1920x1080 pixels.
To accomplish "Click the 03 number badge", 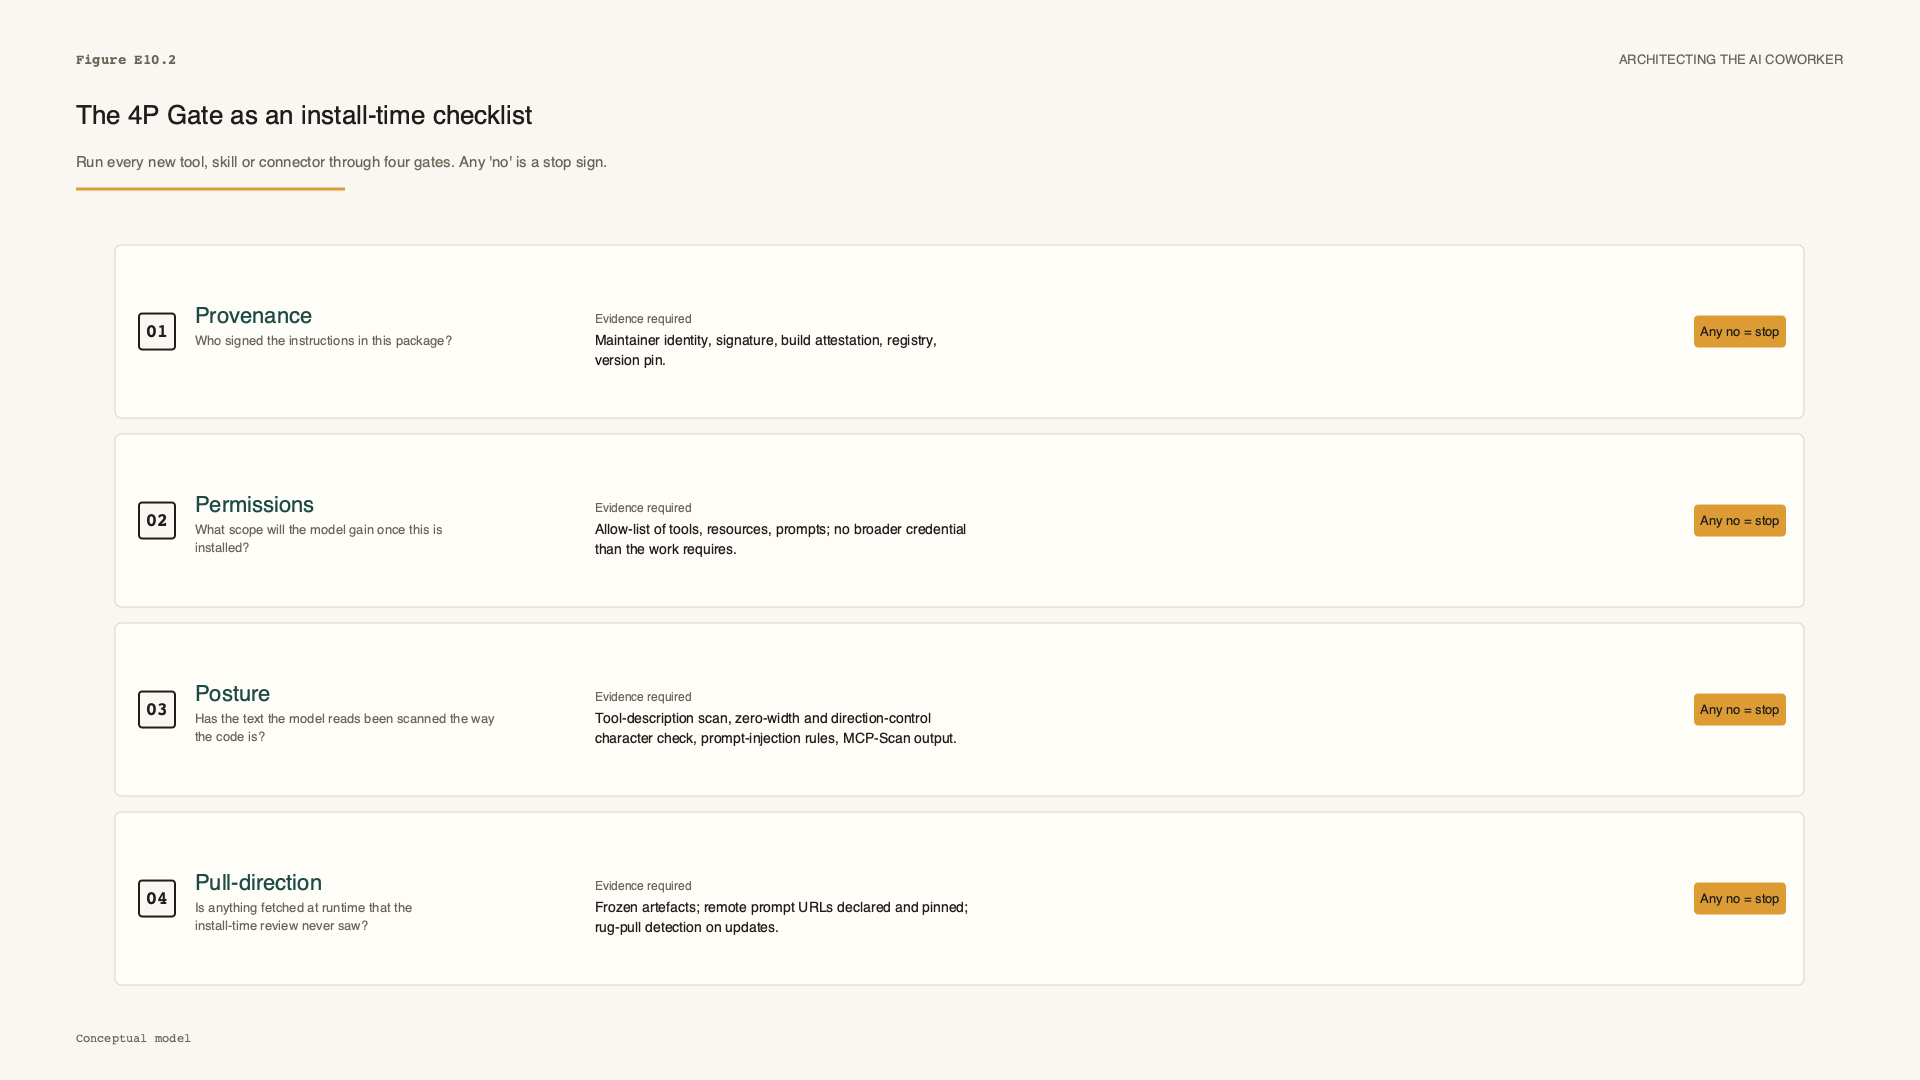I will pos(157,709).
